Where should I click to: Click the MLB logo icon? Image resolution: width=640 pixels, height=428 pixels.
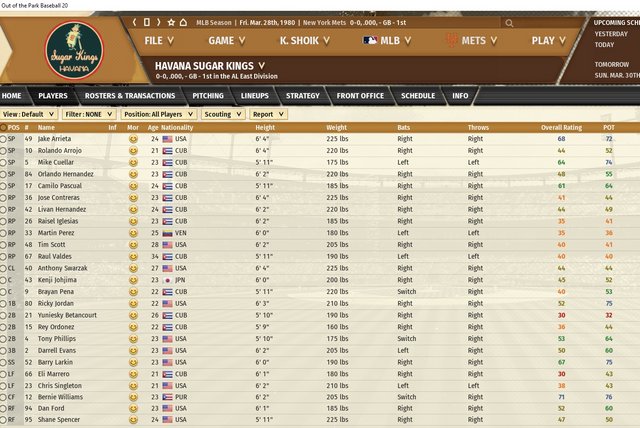tap(370, 40)
